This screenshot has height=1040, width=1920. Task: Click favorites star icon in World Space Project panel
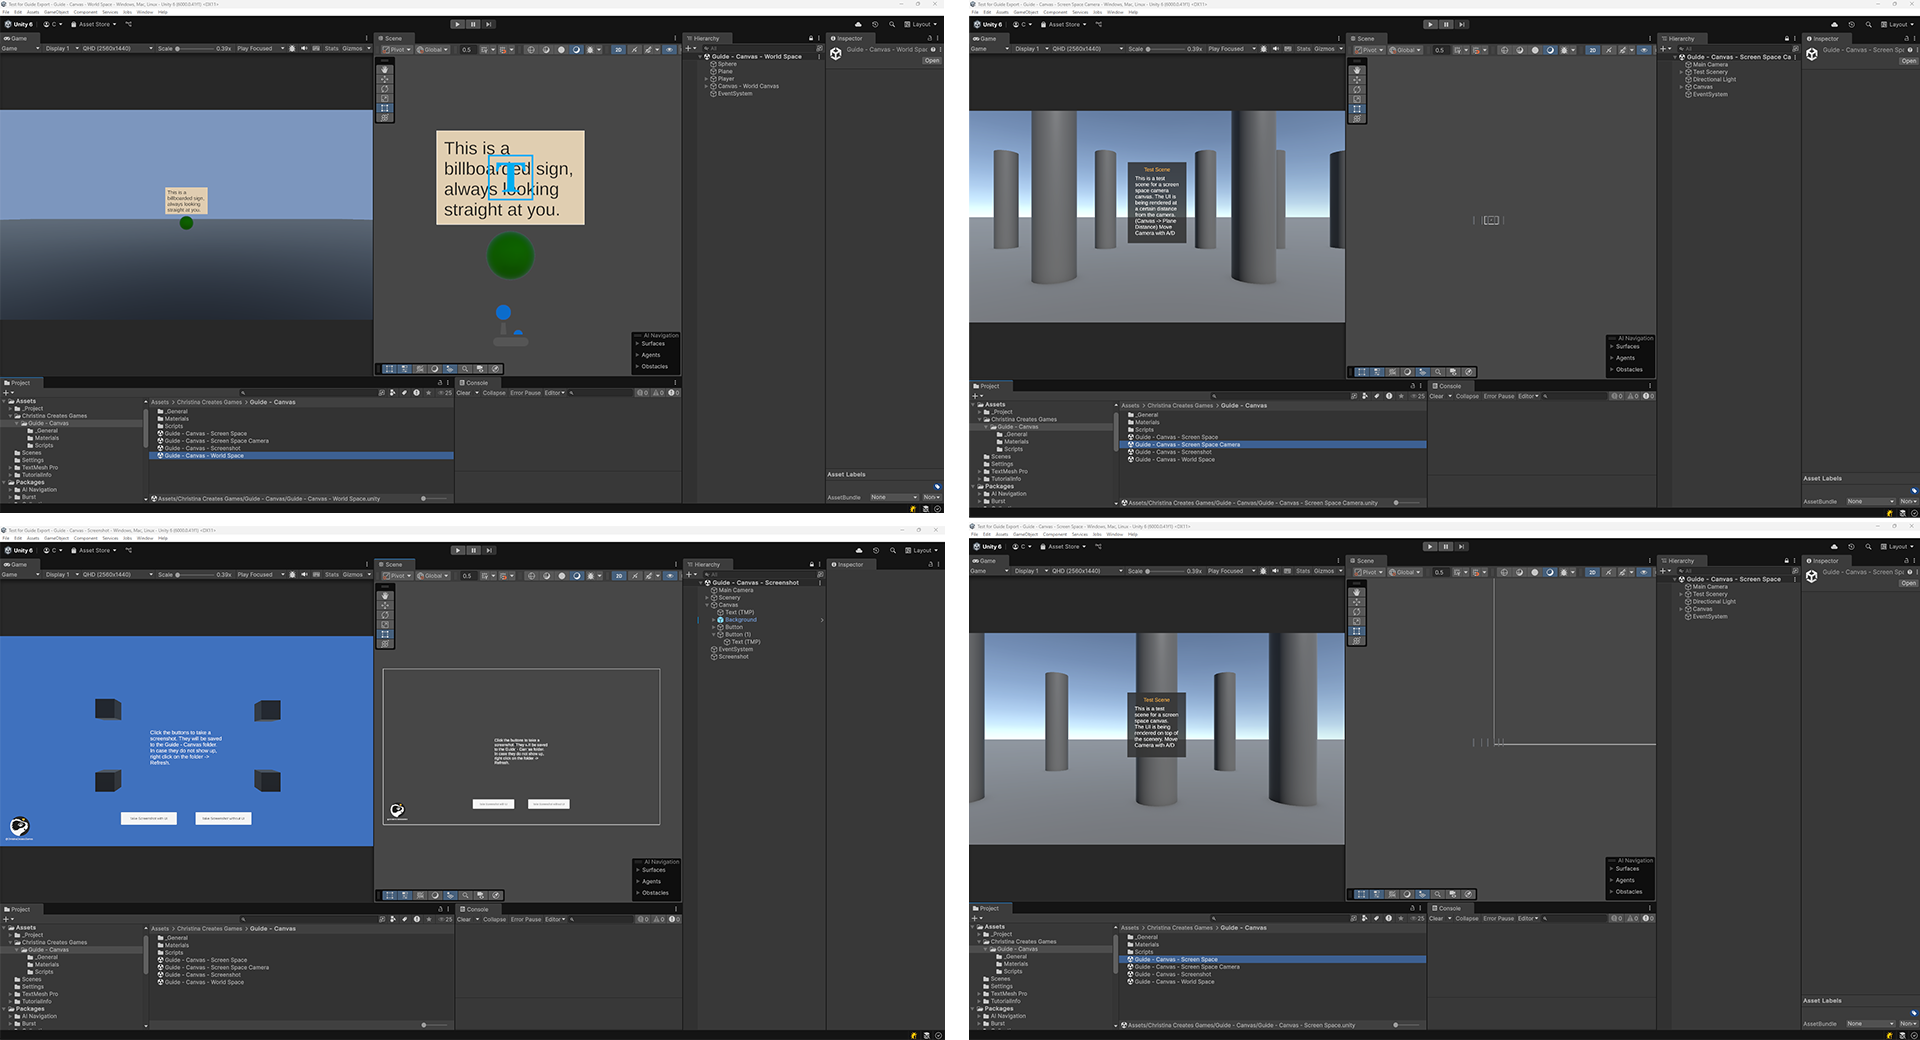[429, 392]
